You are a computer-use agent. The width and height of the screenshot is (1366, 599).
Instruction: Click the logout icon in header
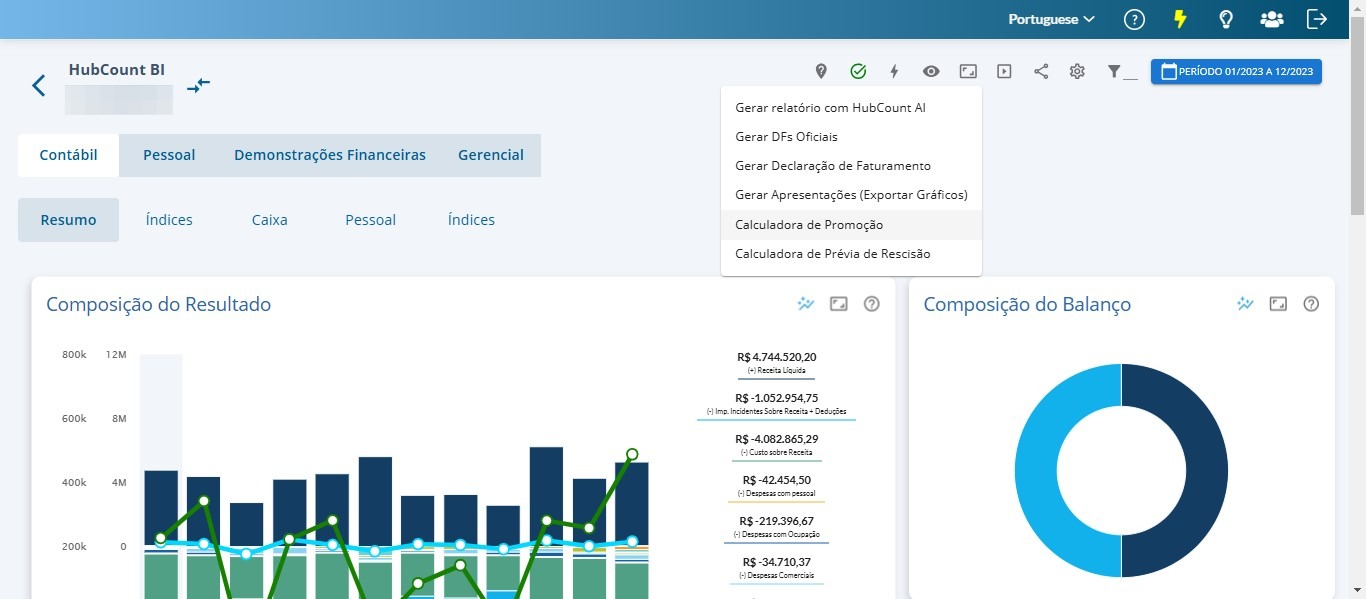1317,19
